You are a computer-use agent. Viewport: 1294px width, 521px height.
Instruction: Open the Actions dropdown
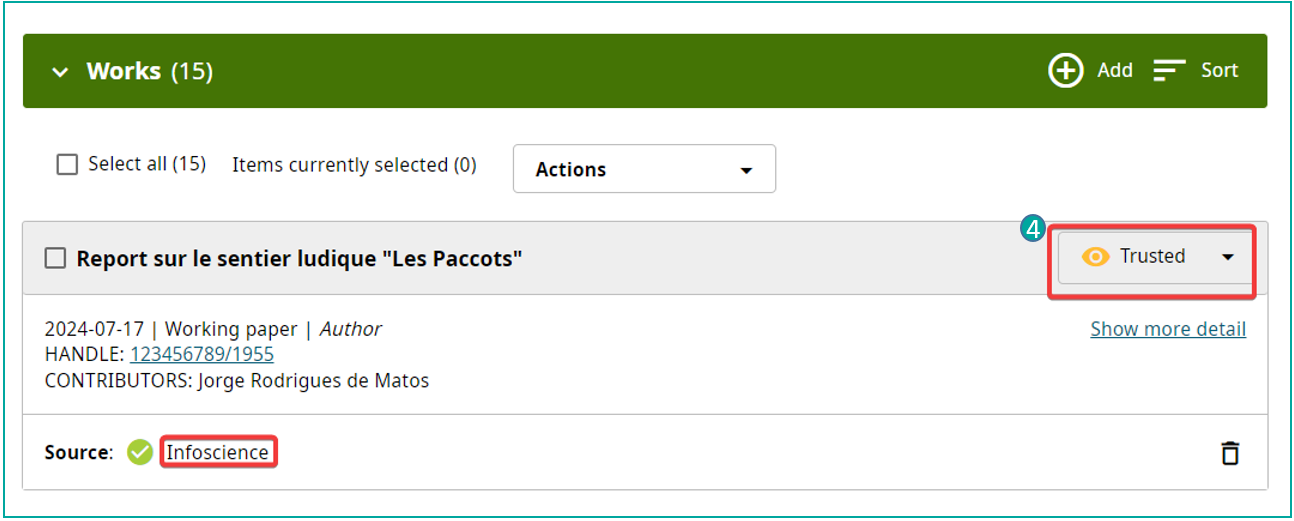coord(643,169)
